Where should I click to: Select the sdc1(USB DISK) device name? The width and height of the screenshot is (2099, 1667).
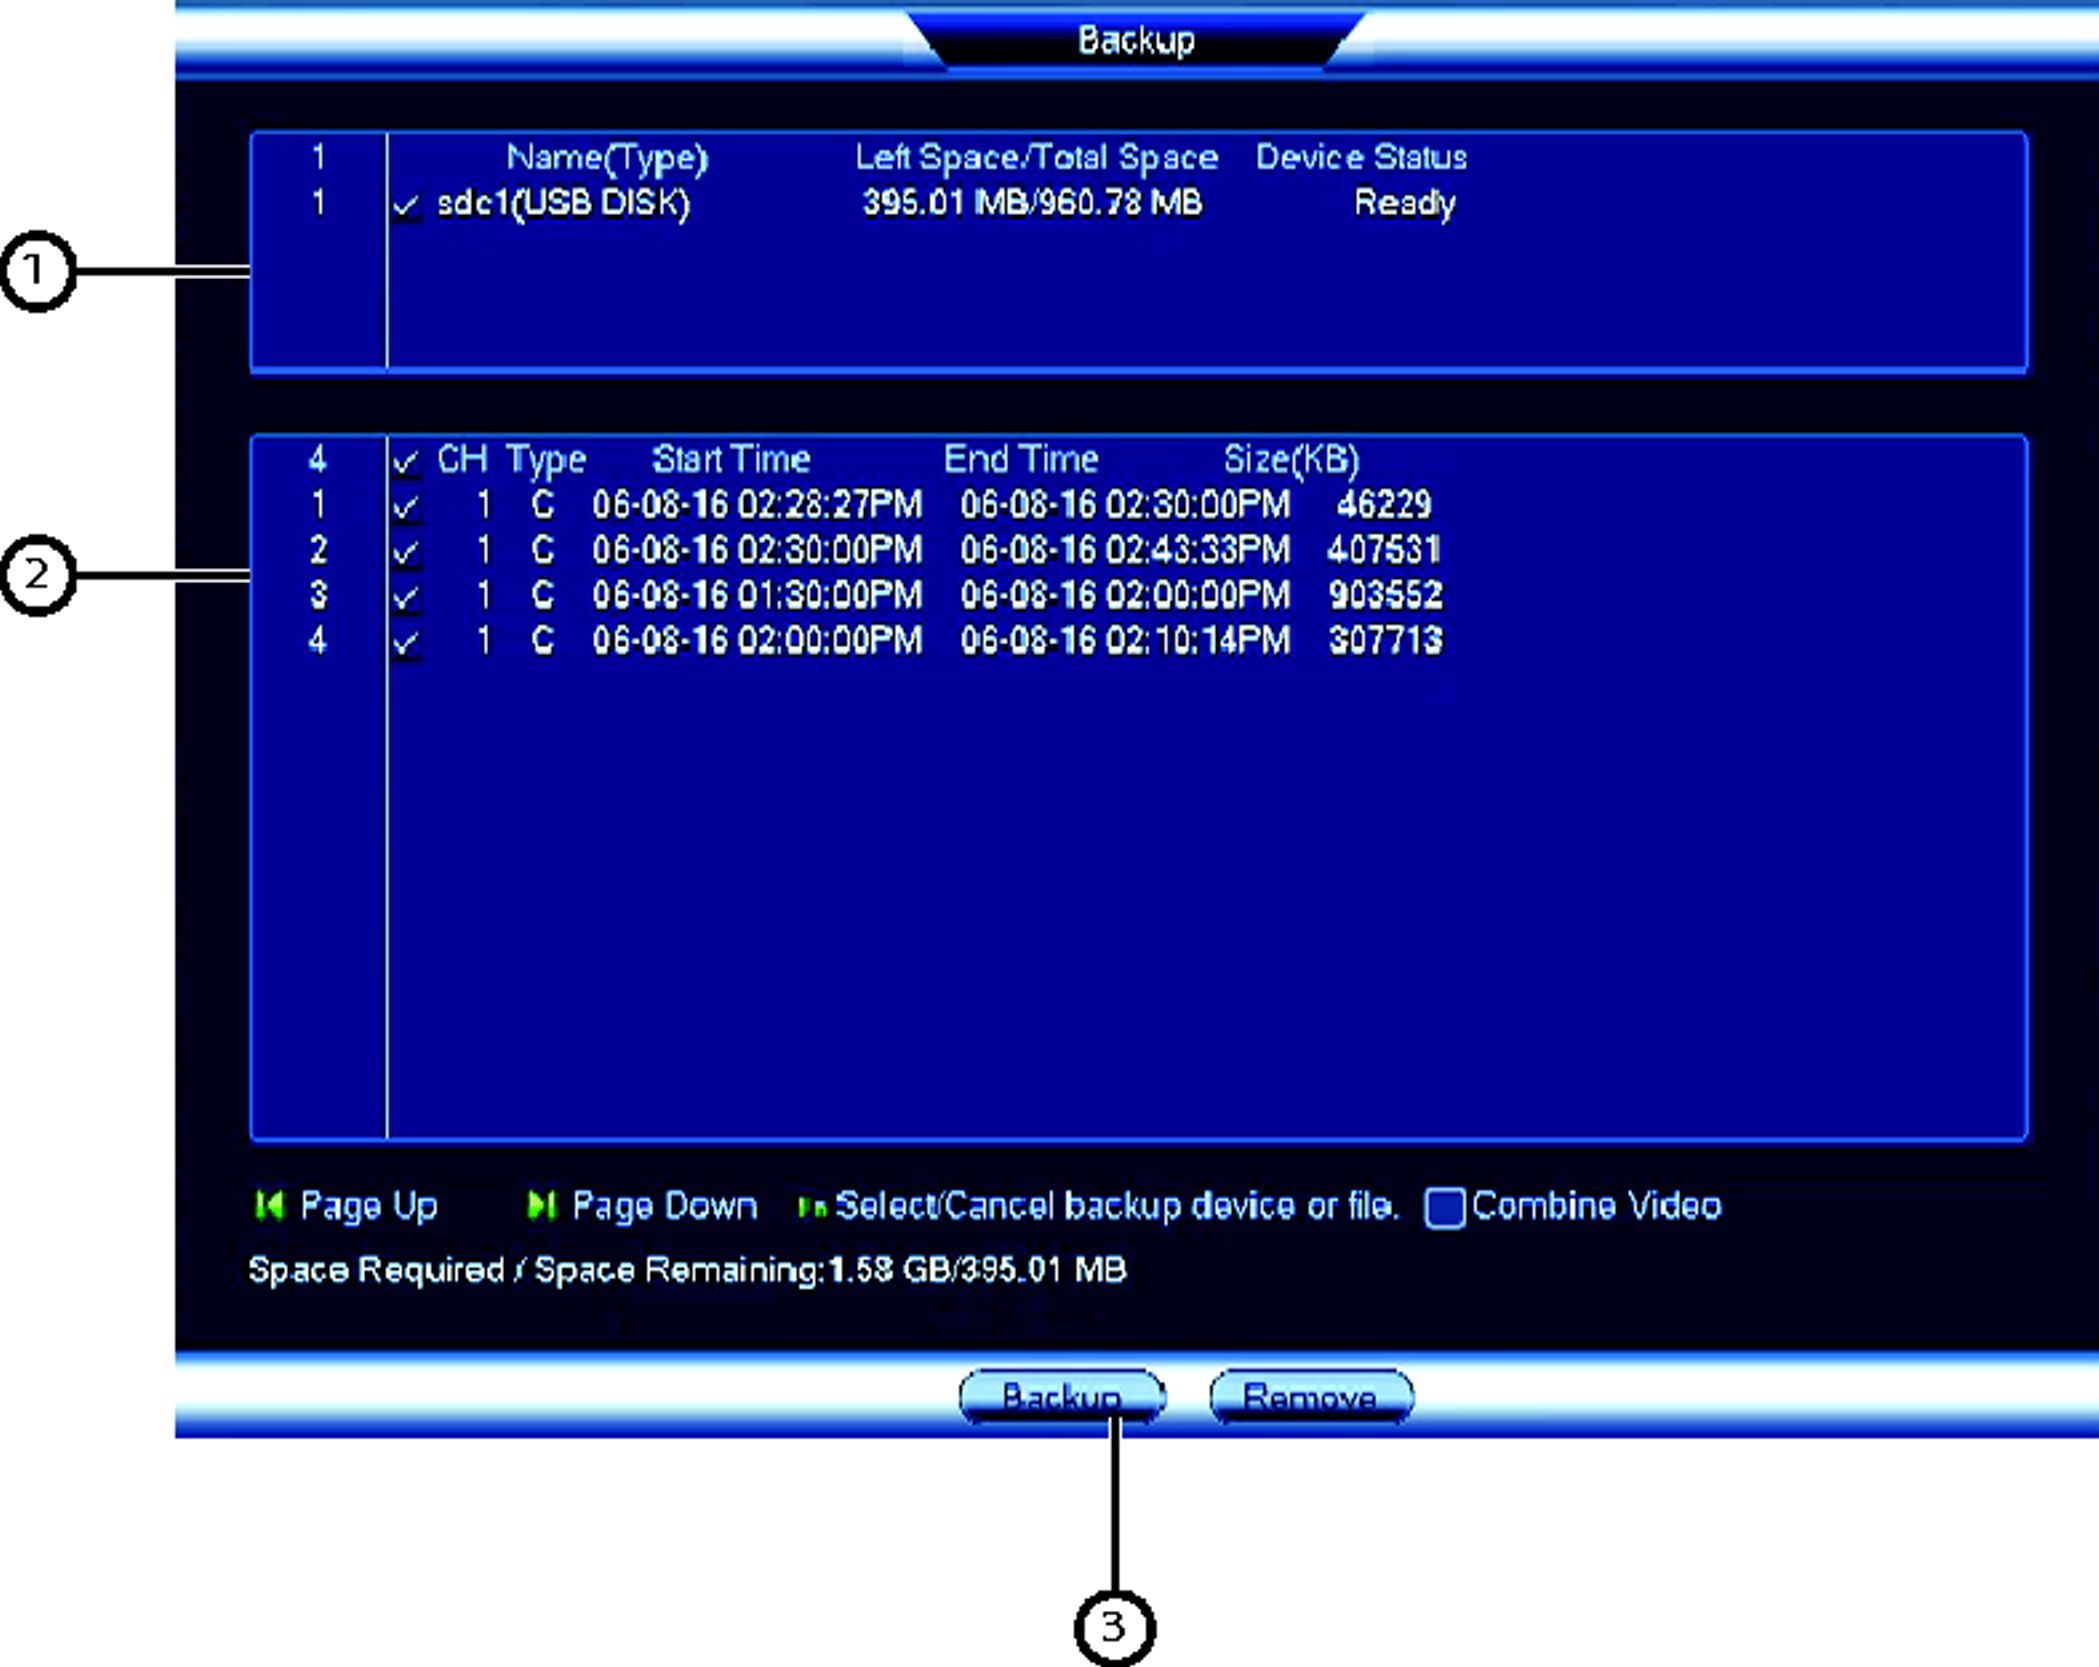pyautogui.click(x=564, y=204)
